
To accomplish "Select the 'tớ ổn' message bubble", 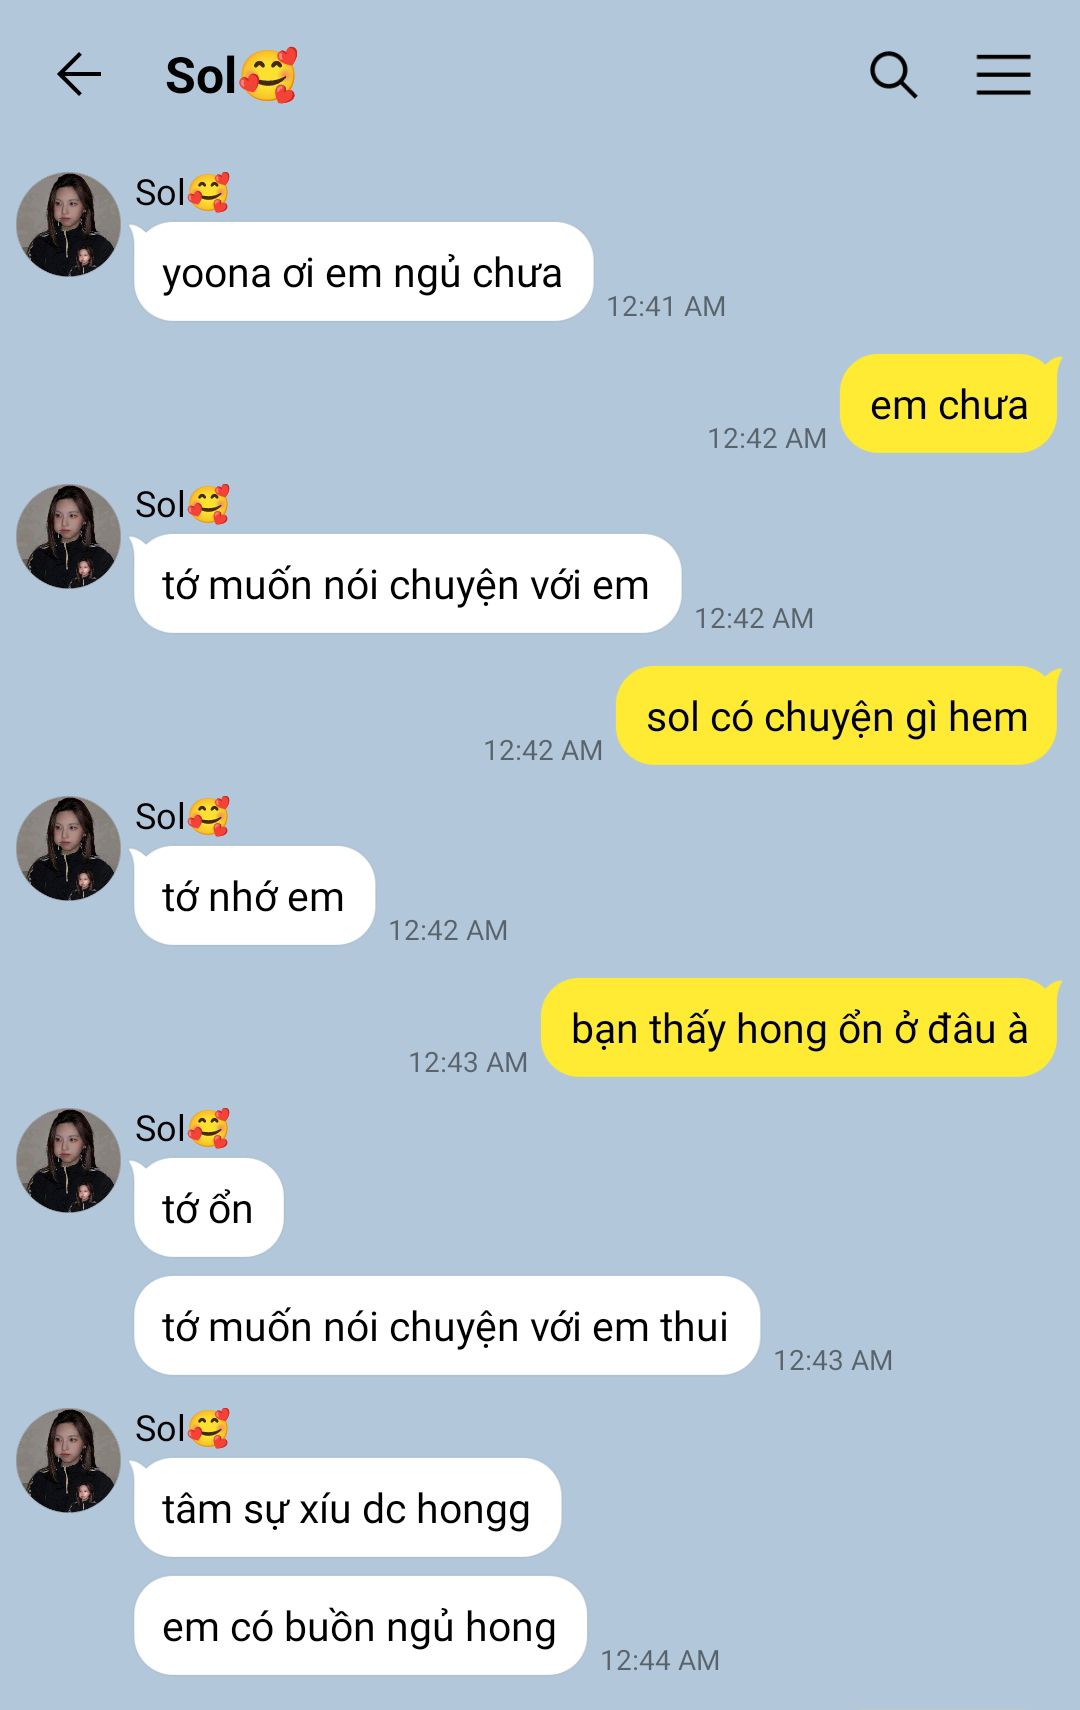I will [208, 1208].
